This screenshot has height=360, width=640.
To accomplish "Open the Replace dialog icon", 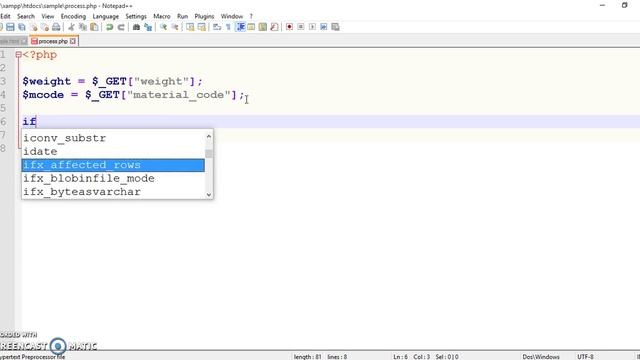I will [x=148, y=27].
